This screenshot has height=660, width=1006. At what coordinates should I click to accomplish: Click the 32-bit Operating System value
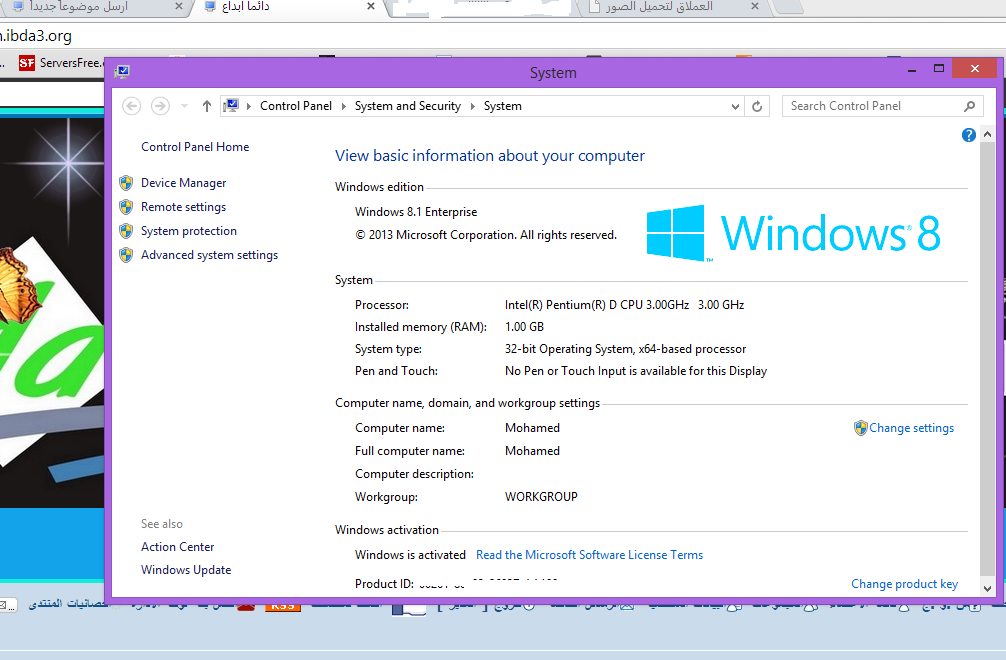625,349
